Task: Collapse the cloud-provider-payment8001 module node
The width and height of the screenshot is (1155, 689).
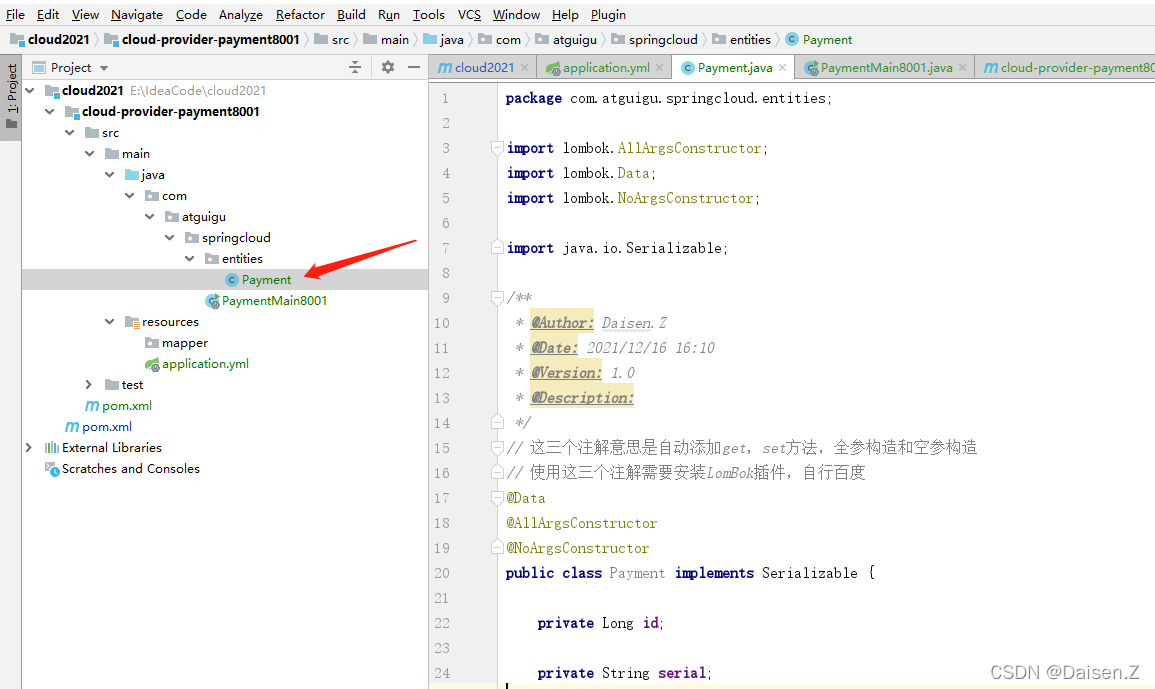Action: pyautogui.click(x=50, y=112)
